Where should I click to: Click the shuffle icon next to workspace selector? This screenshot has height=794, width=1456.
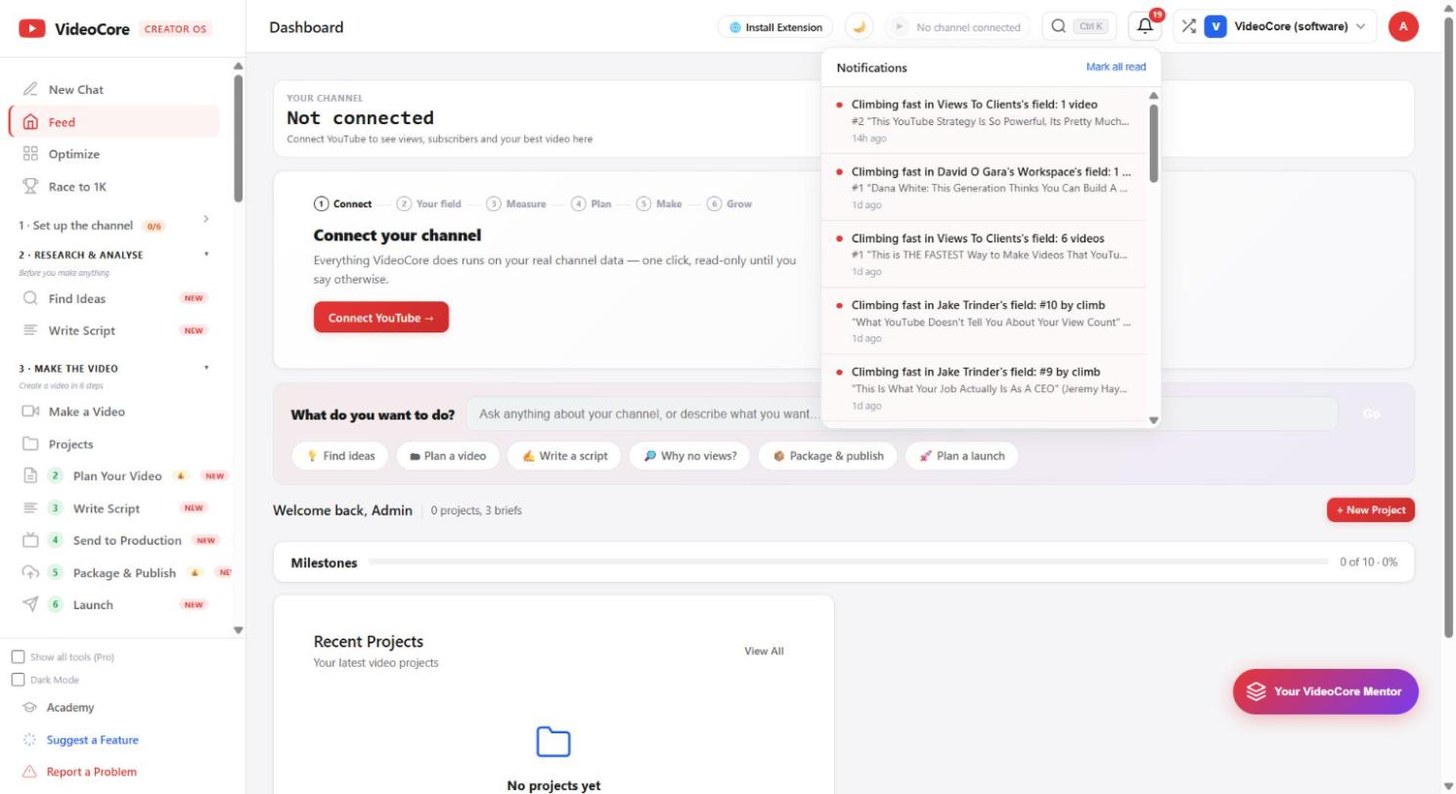point(1188,27)
